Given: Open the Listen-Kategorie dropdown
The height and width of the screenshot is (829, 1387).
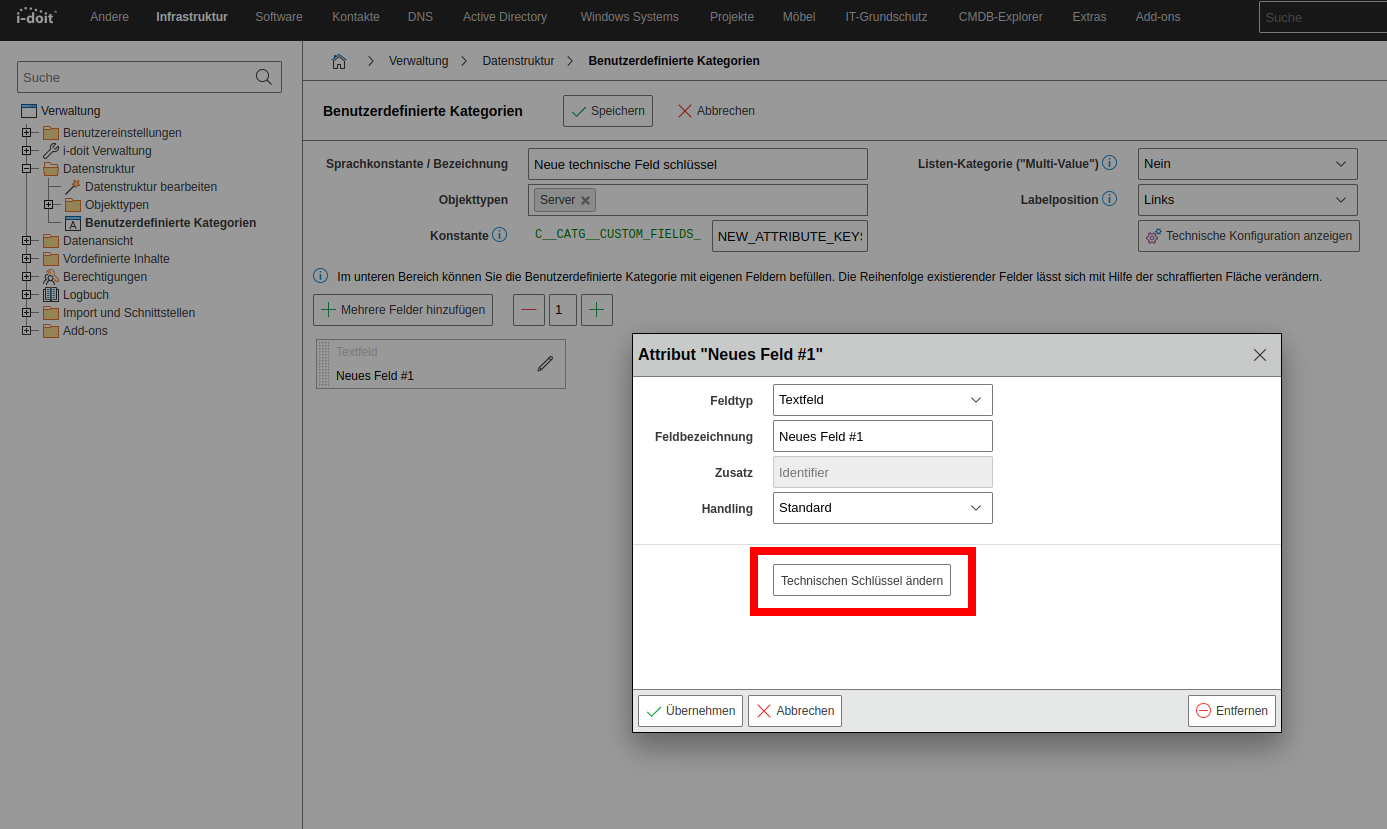Looking at the screenshot, I should pyautogui.click(x=1248, y=164).
